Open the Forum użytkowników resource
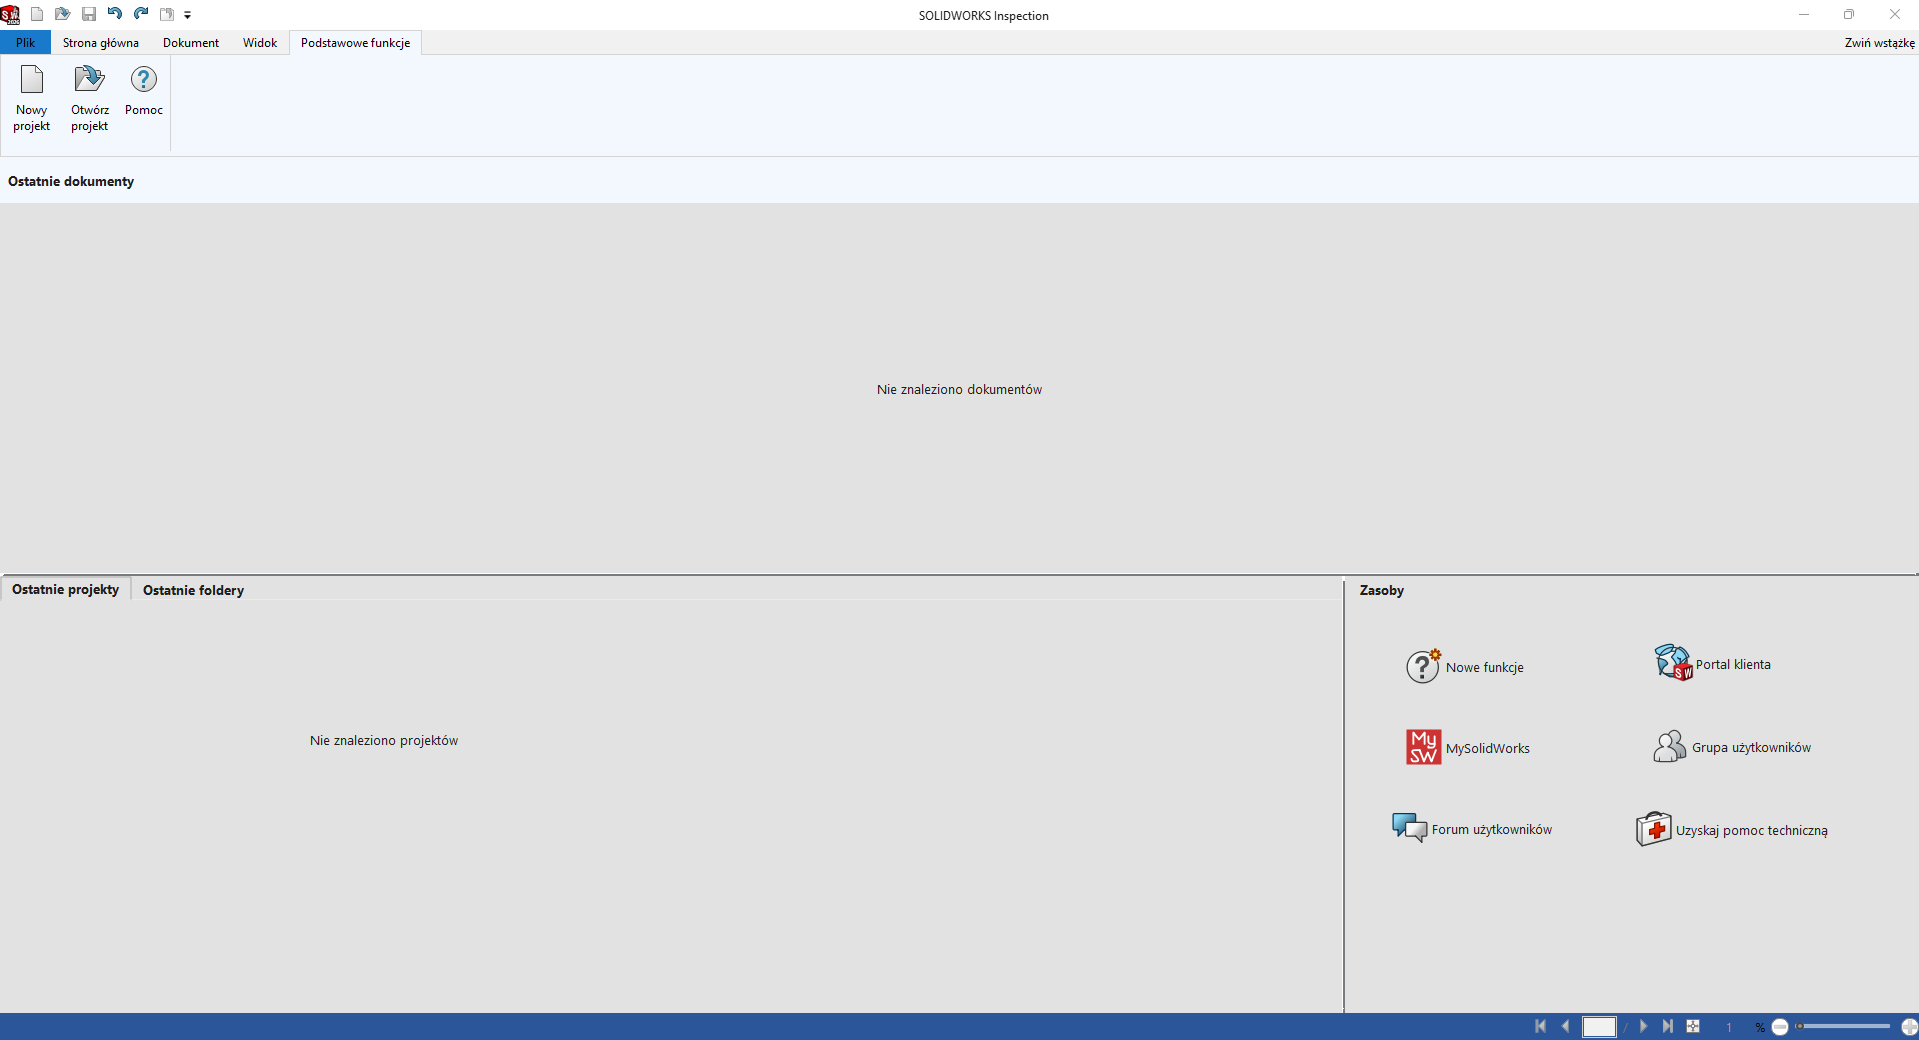The image size is (1919, 1040). tap(1472, 828)
